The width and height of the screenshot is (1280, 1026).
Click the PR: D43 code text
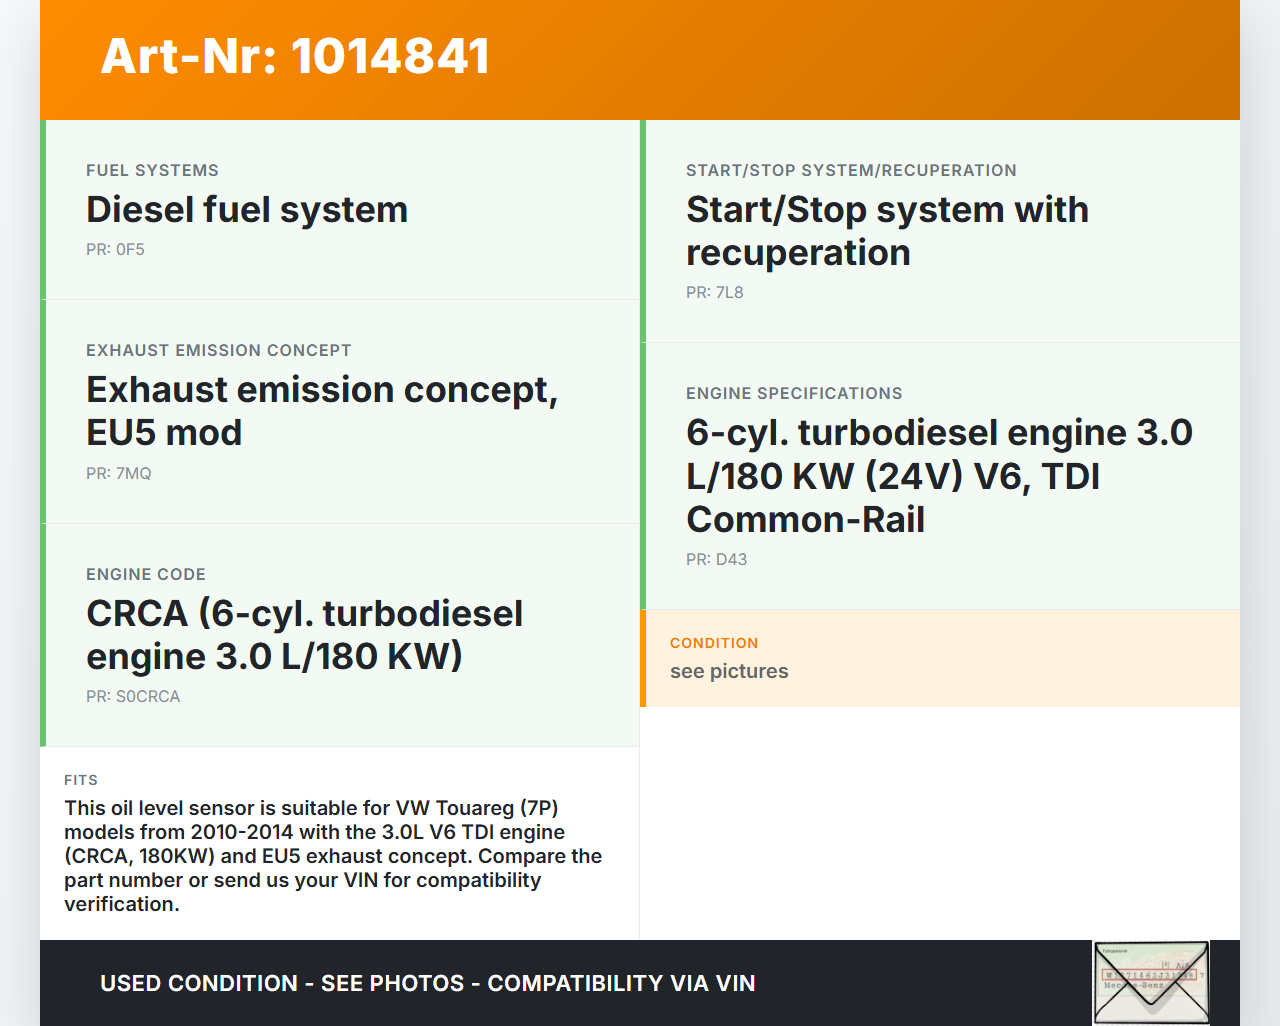coord(716,560)
